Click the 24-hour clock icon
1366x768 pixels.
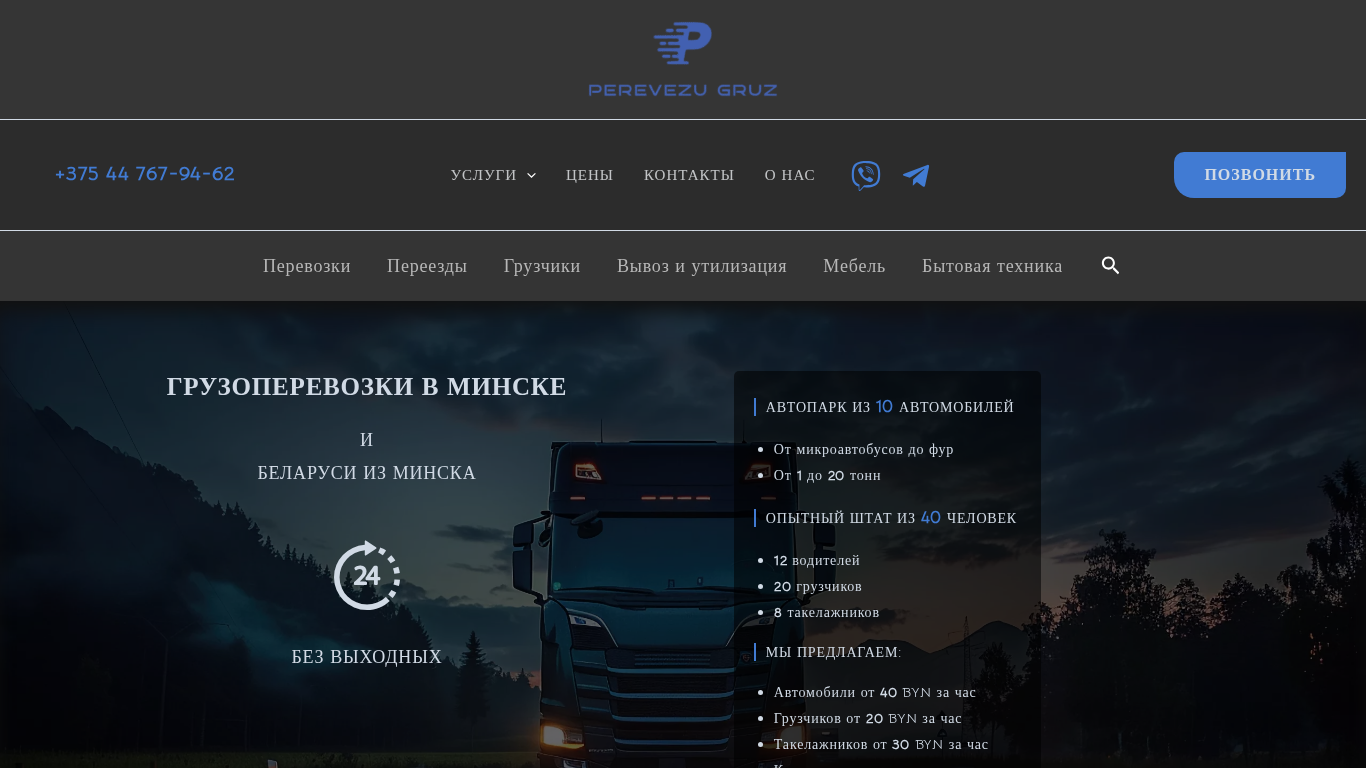tap(367, 575)
